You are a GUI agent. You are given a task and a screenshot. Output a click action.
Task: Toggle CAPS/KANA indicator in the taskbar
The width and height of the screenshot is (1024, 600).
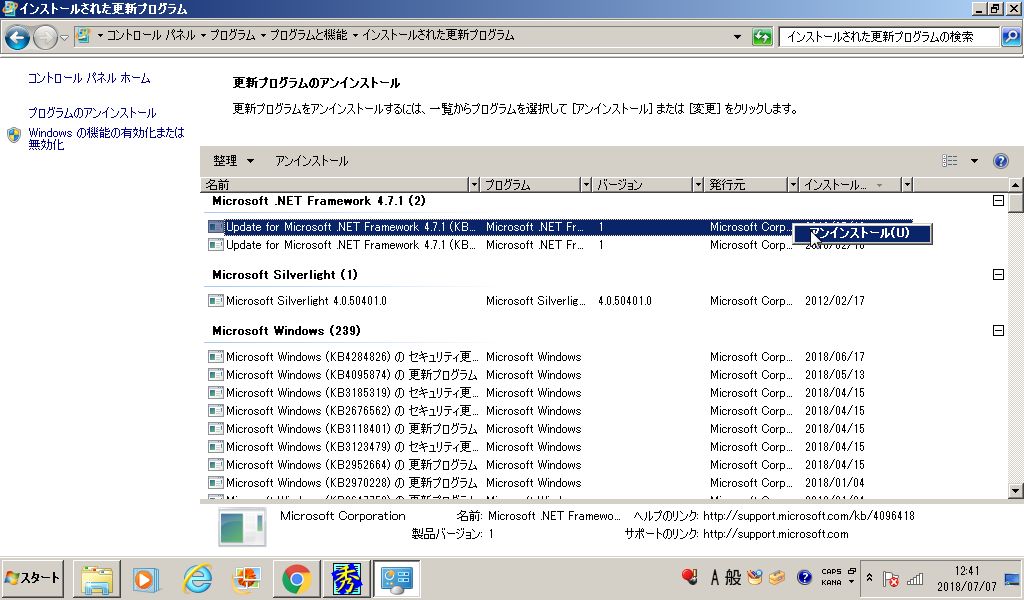click(x=833, y=577)
